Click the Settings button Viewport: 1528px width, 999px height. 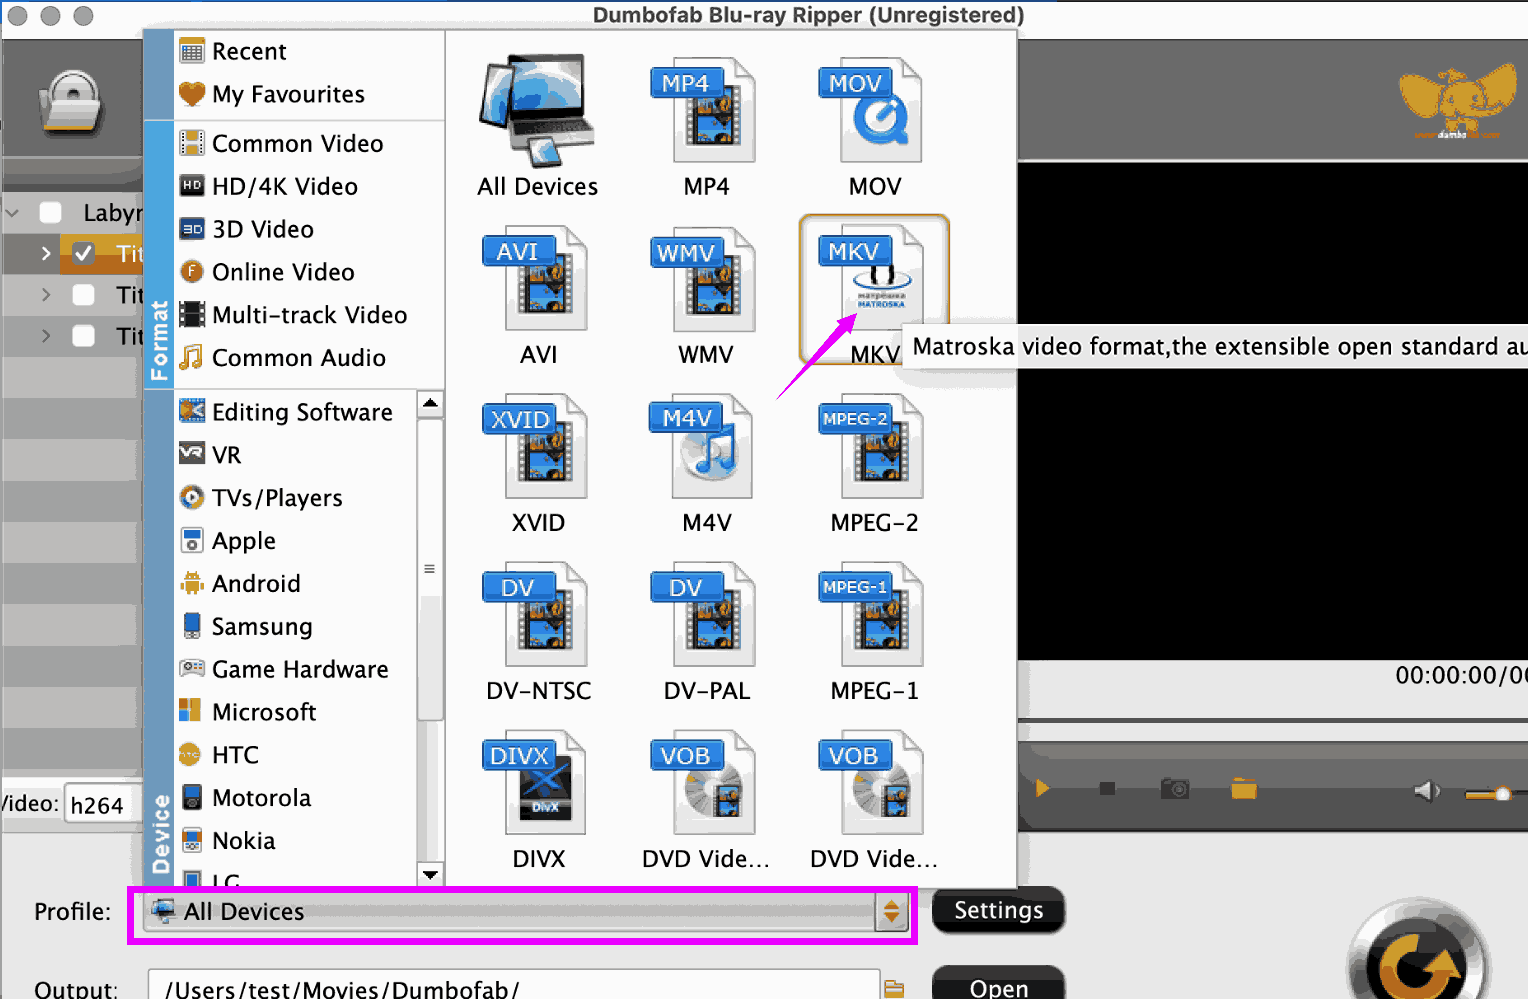997,910
